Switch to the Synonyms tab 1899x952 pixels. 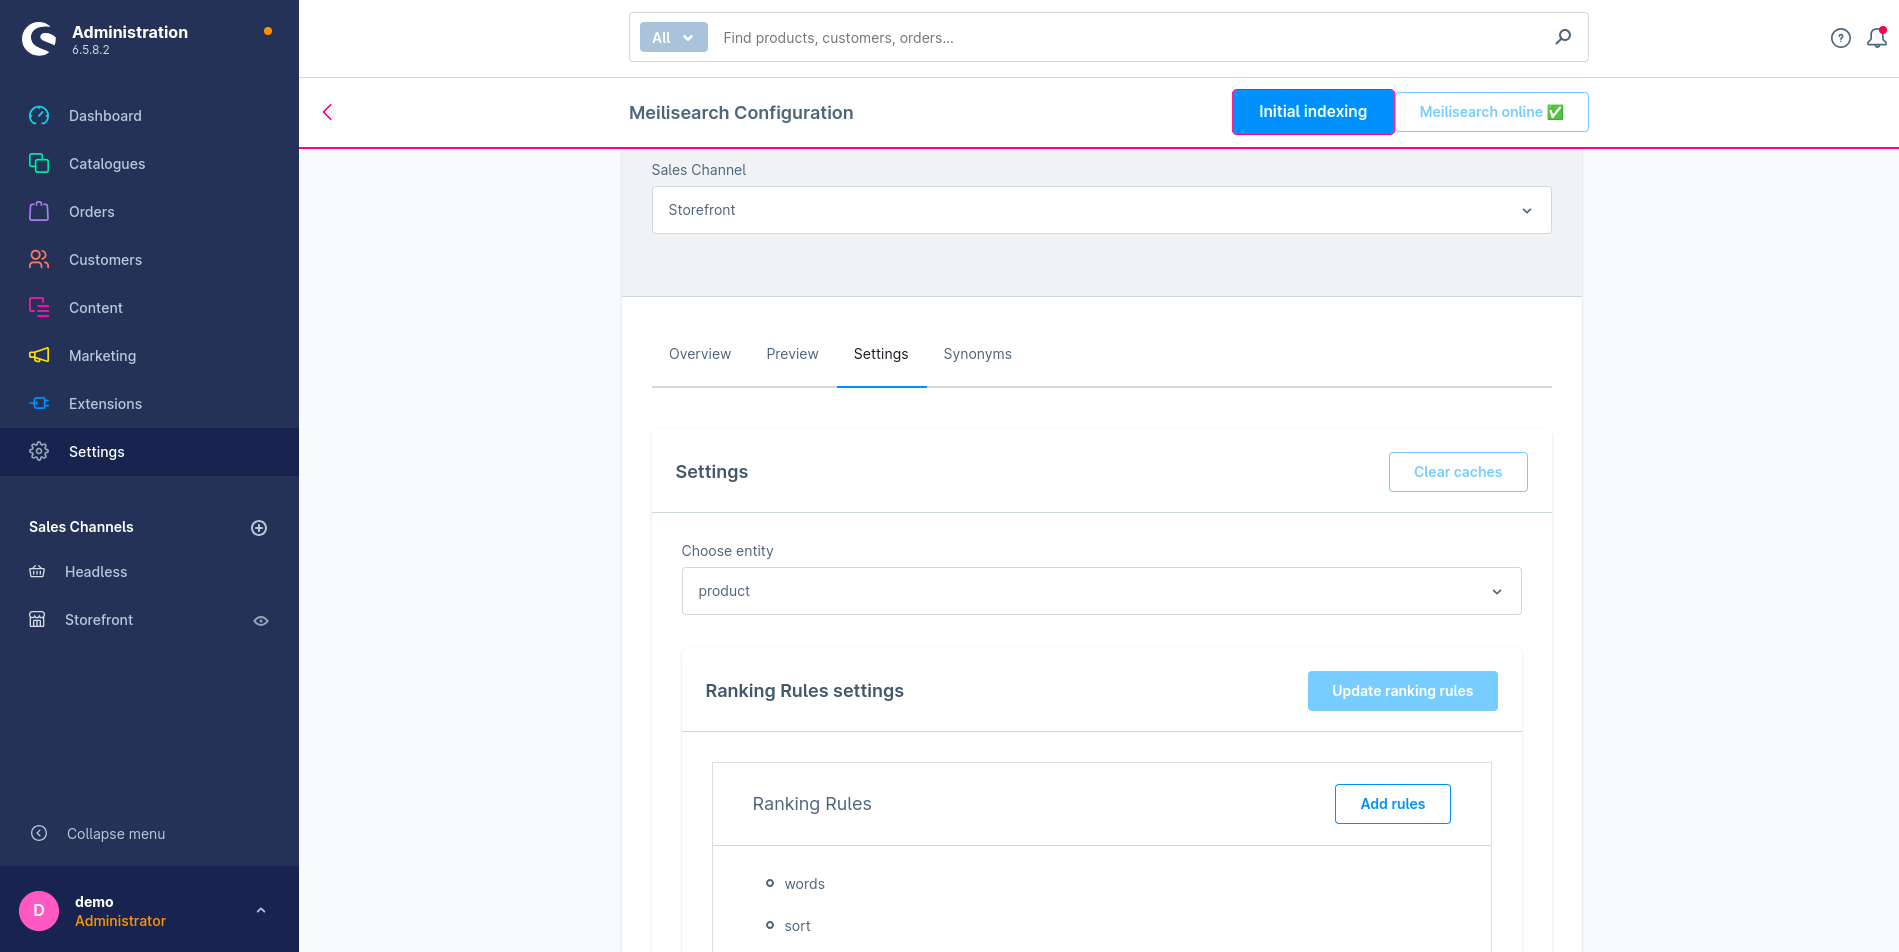coord(977,354)
